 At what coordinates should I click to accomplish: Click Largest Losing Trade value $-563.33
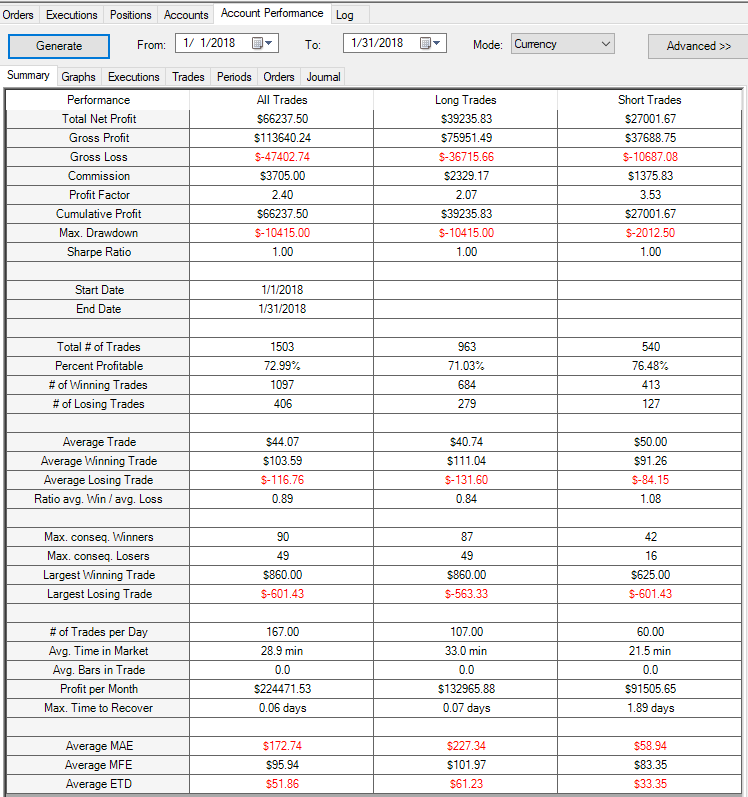[x=466, y=594]
